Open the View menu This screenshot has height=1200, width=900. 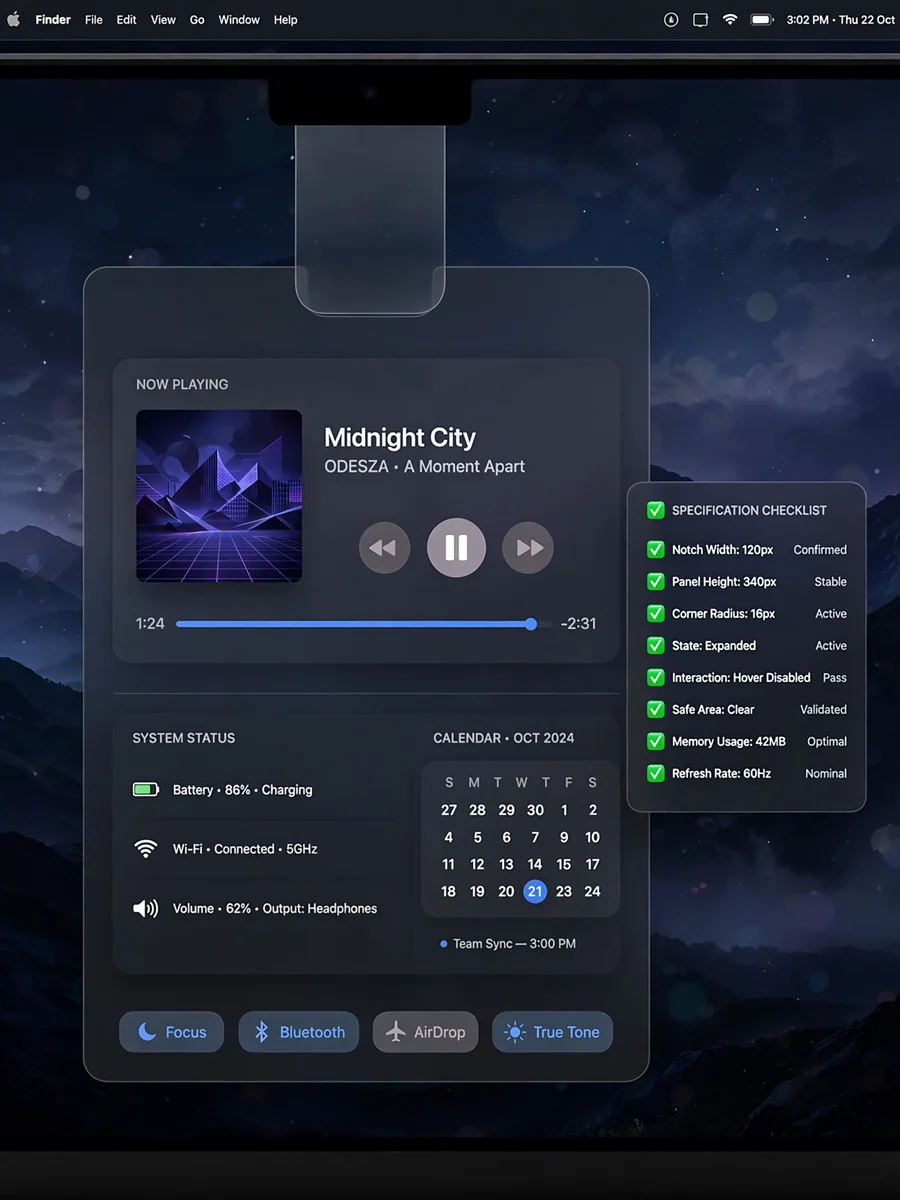(163, 20)
